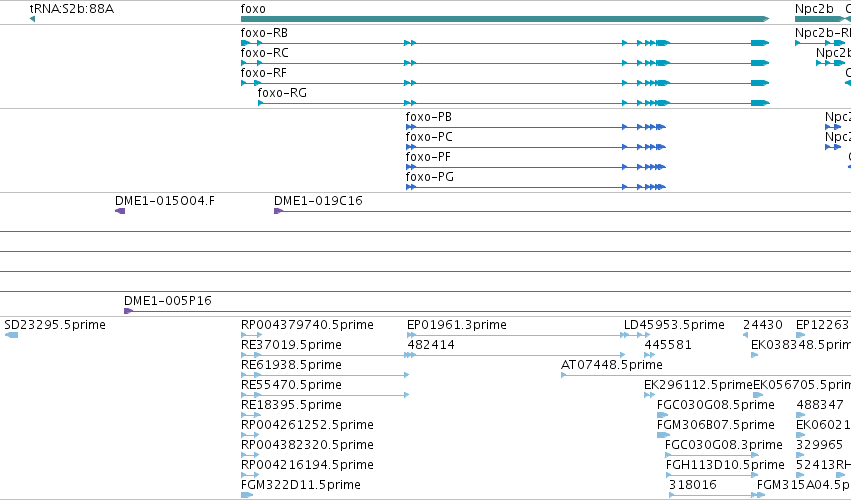Click the 488347 feature label
This screenshot has width=851, height=500.
point(820,405)
